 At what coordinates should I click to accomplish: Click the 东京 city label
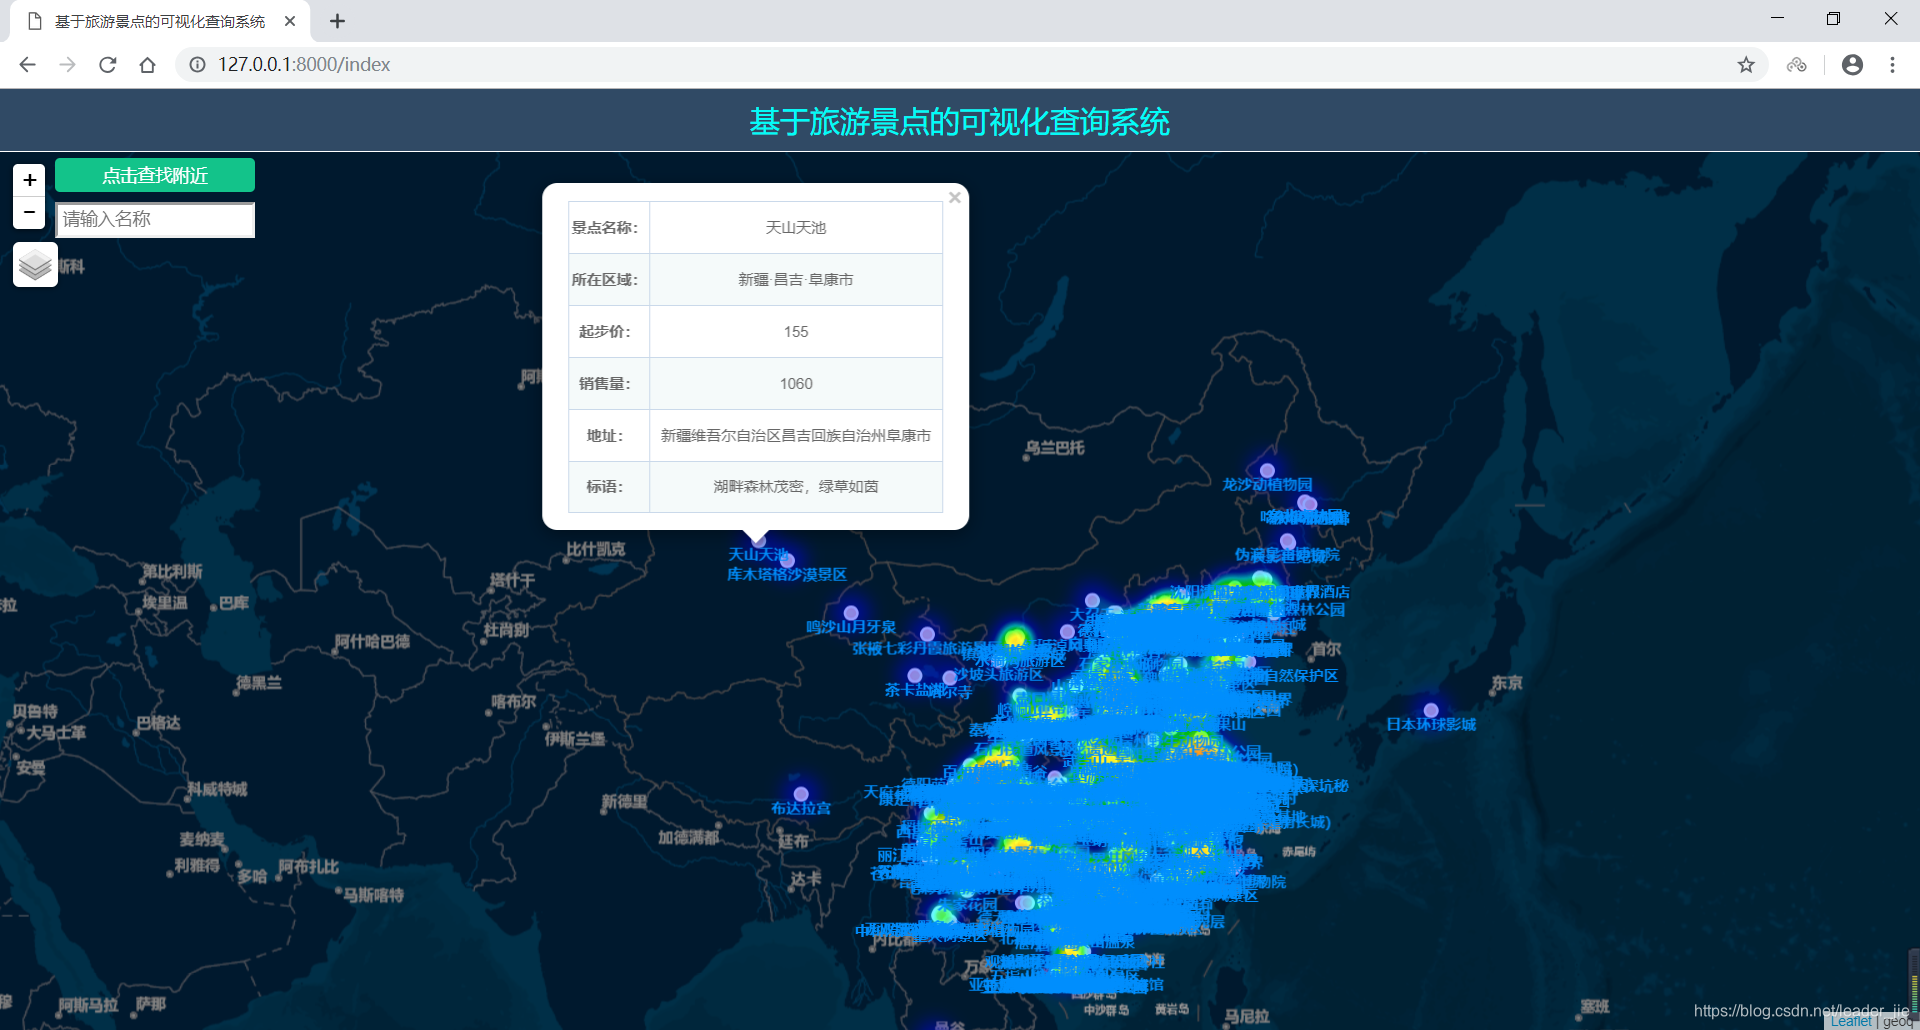click(1507, 683)
